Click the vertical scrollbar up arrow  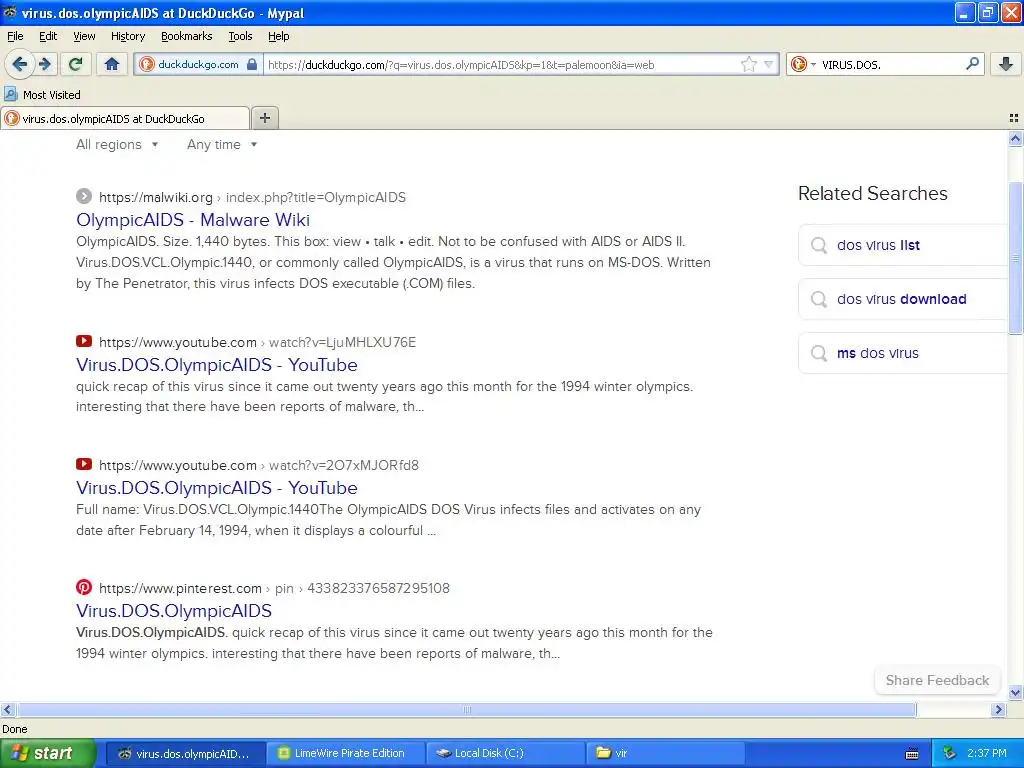click(1015, 138)
